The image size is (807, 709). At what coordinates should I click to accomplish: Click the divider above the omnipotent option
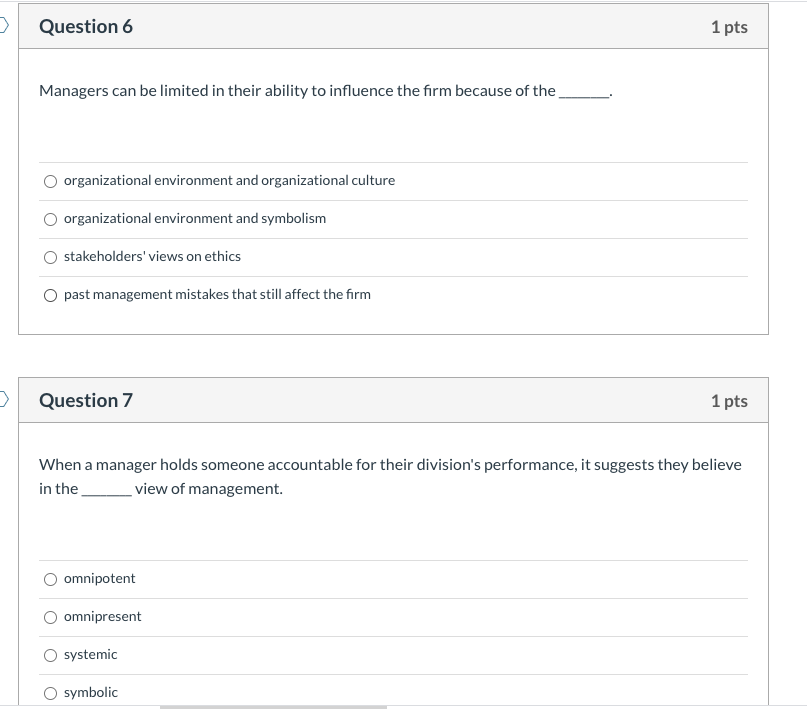coord(393,559)
